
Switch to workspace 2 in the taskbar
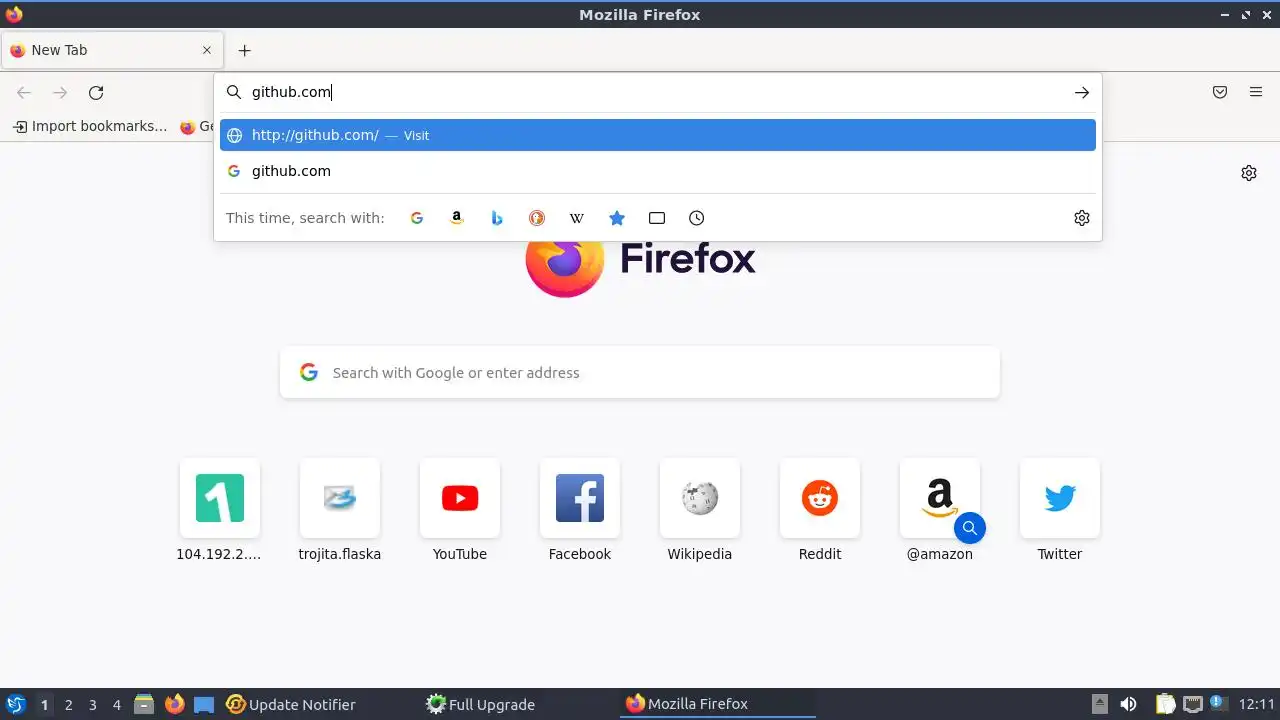pos(69,704)
